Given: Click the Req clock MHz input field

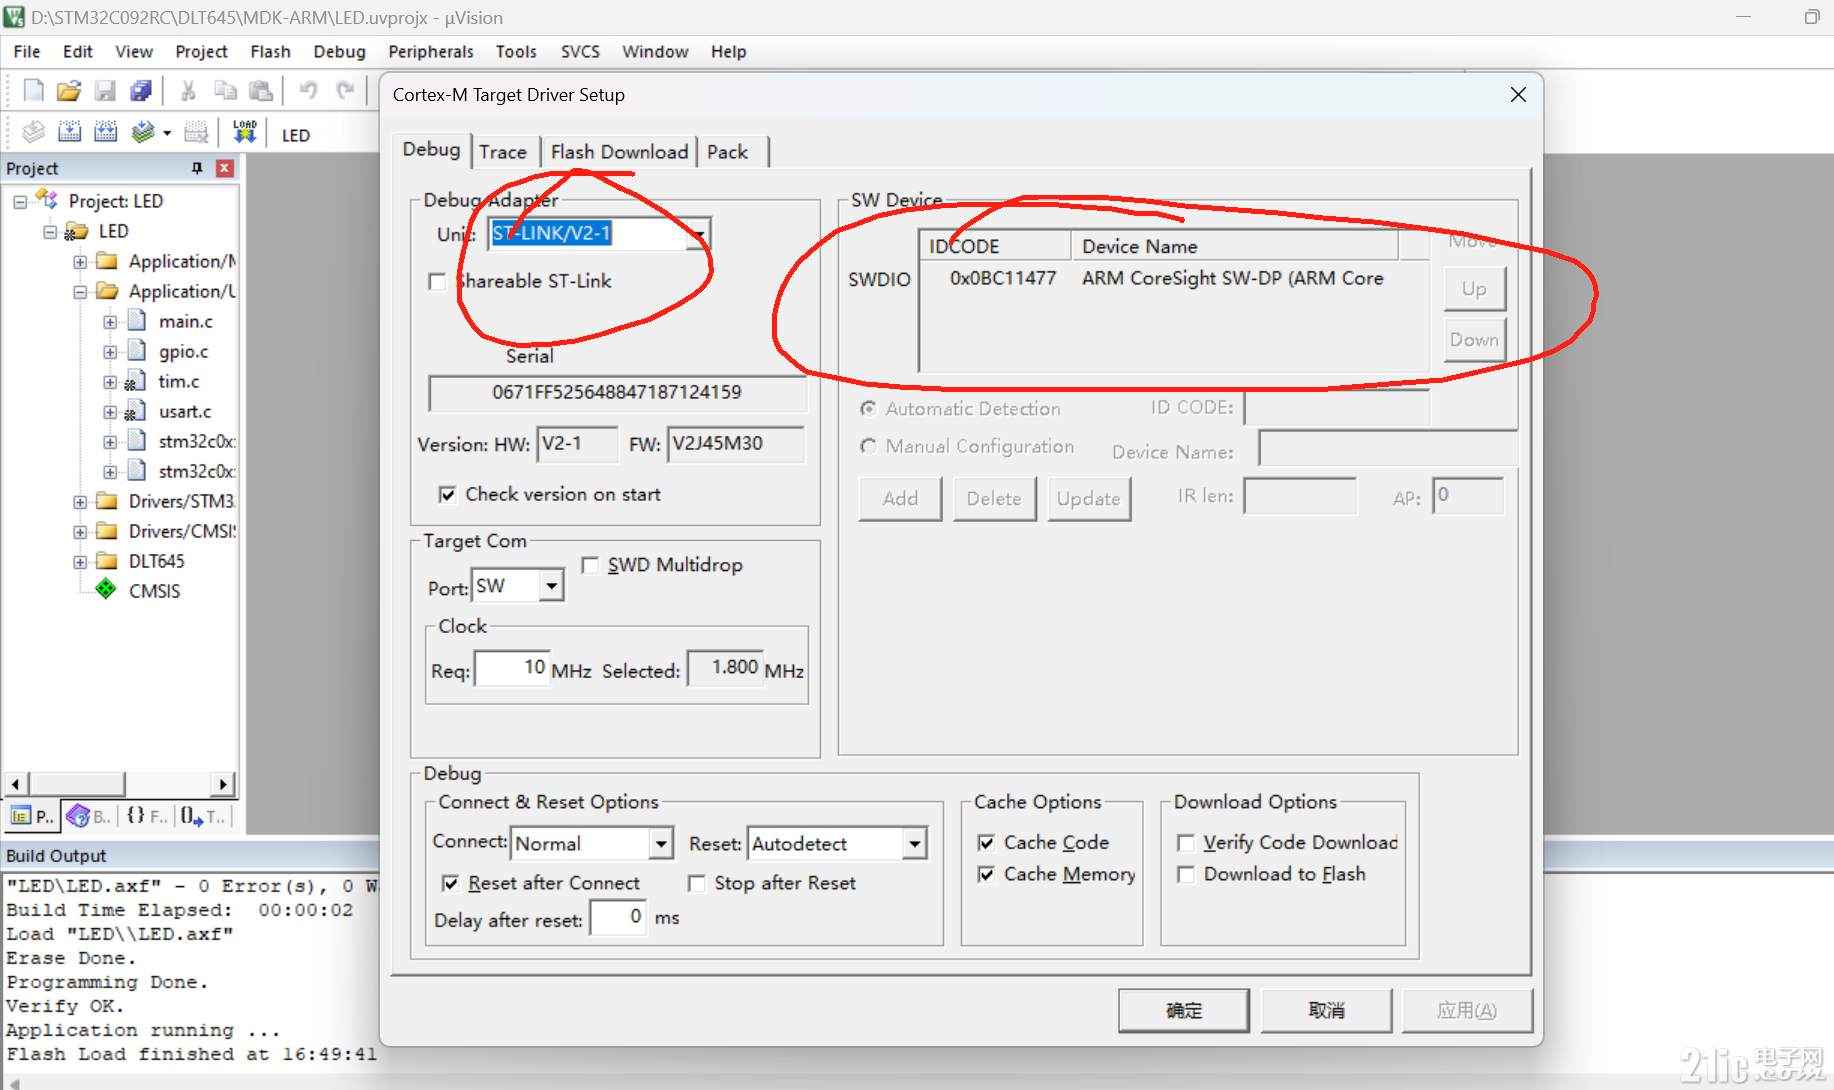Looking at the screenshot, I should point(512,668).
